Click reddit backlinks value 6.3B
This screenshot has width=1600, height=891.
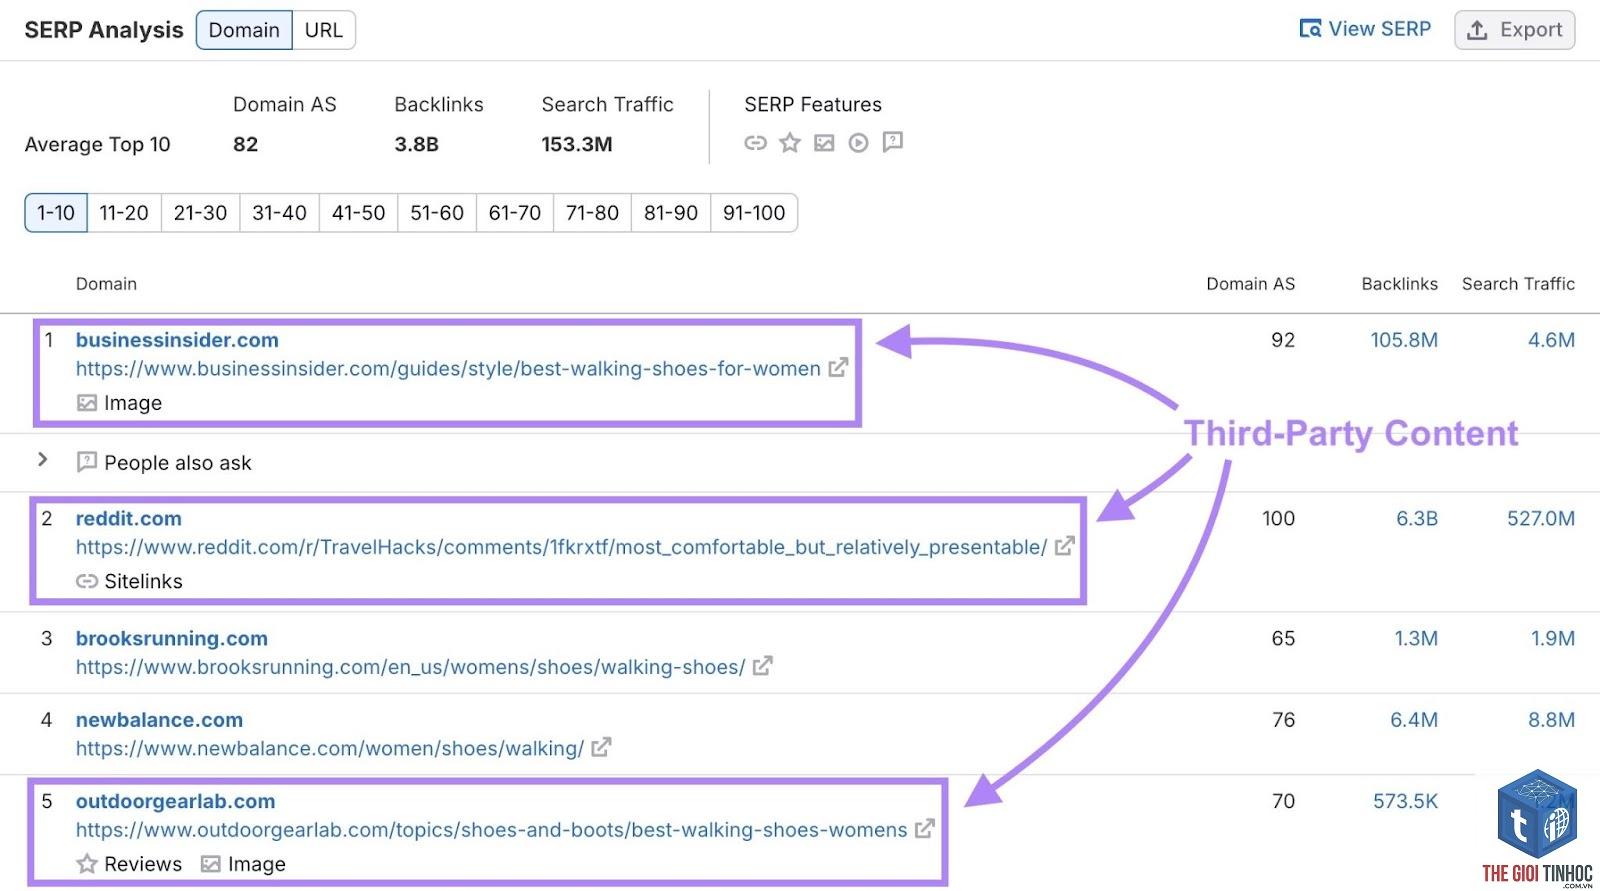(1417, 518)
